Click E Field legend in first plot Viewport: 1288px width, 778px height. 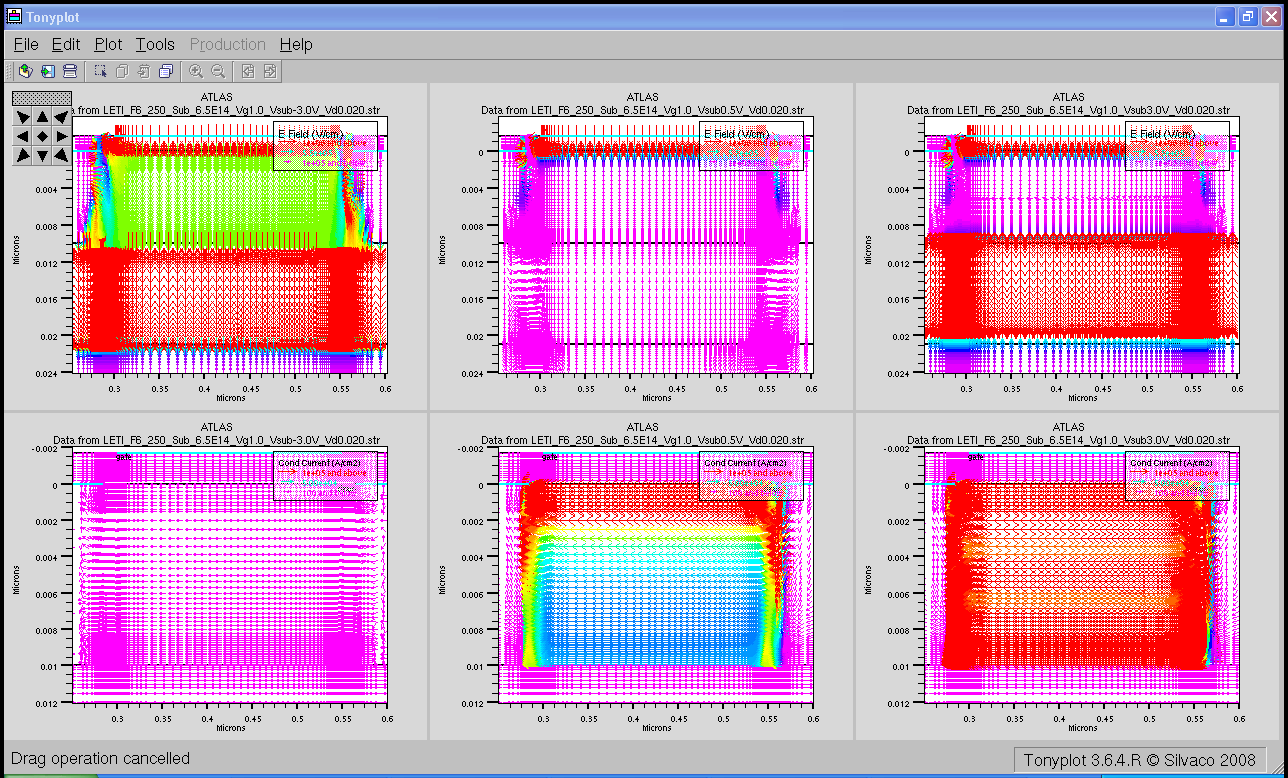click(x=324, y=146)
